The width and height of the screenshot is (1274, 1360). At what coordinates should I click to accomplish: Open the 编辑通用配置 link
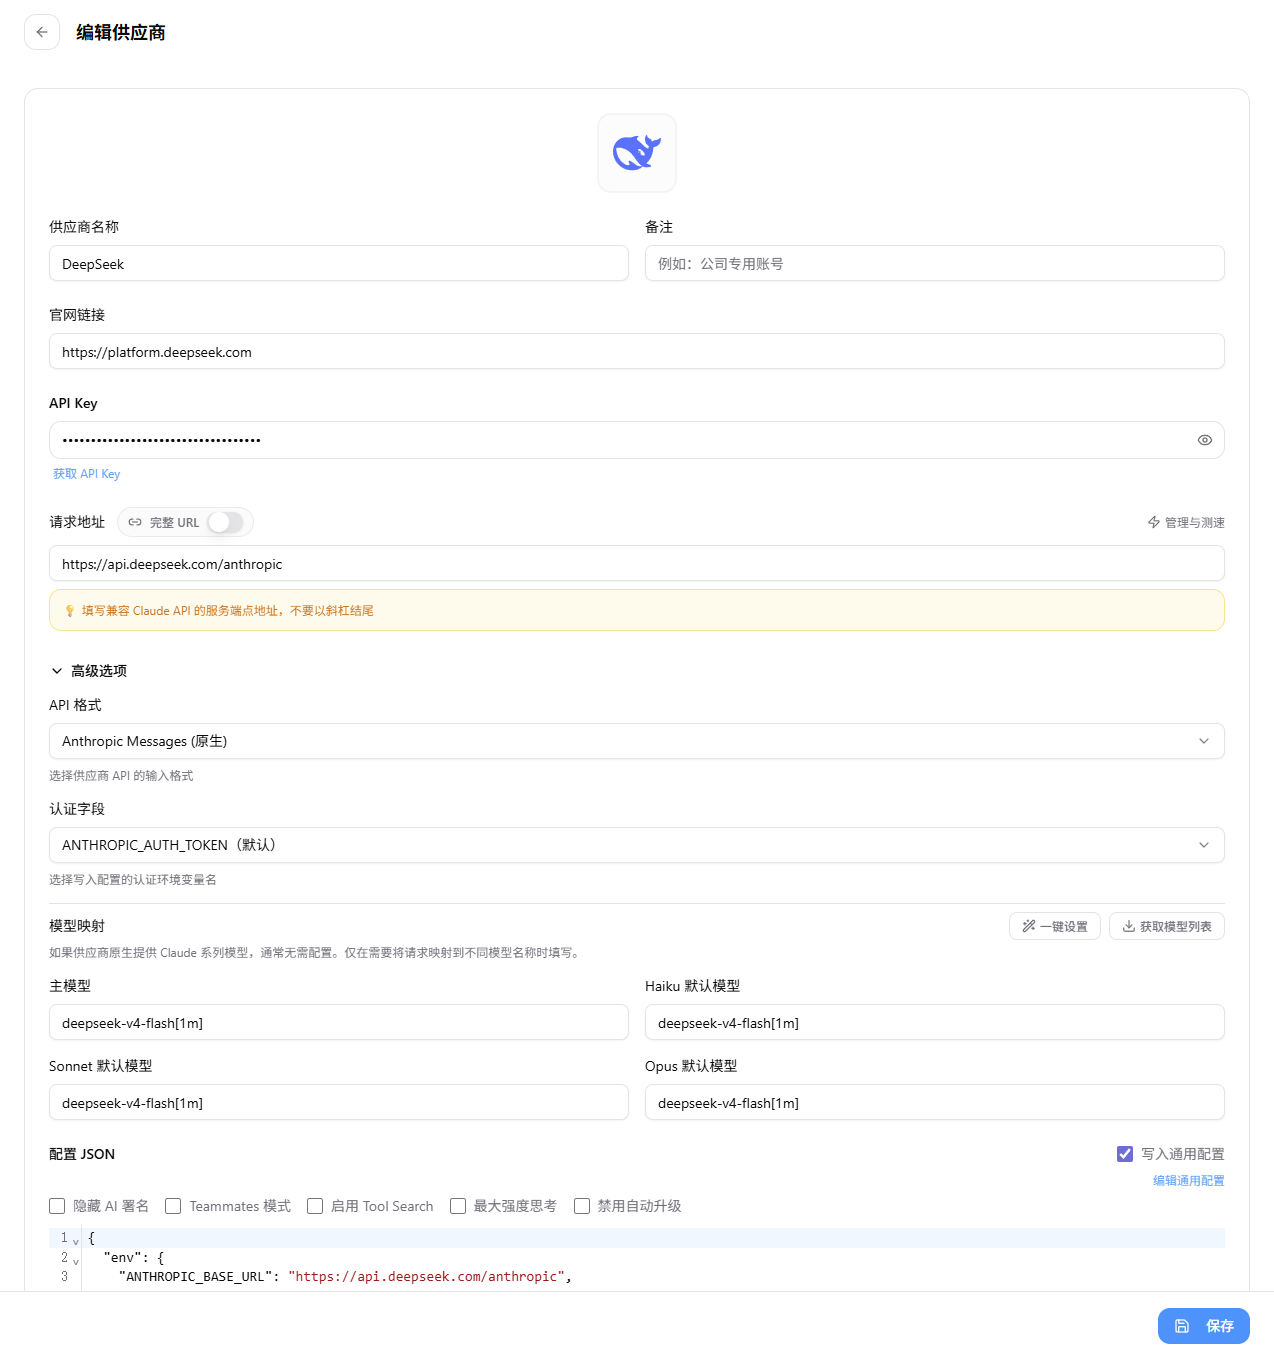point(1189,1181)
